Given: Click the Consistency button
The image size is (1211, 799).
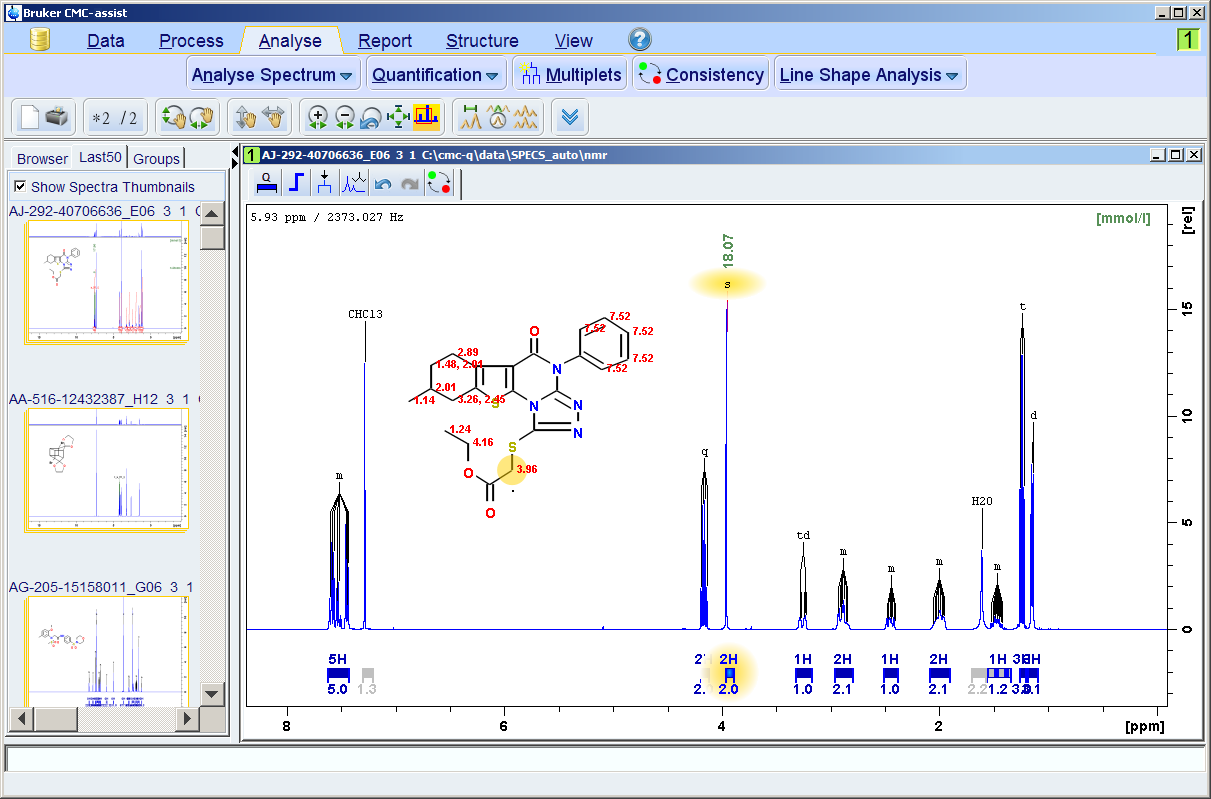Looking at the screenshot, I should tap(701, 72).
